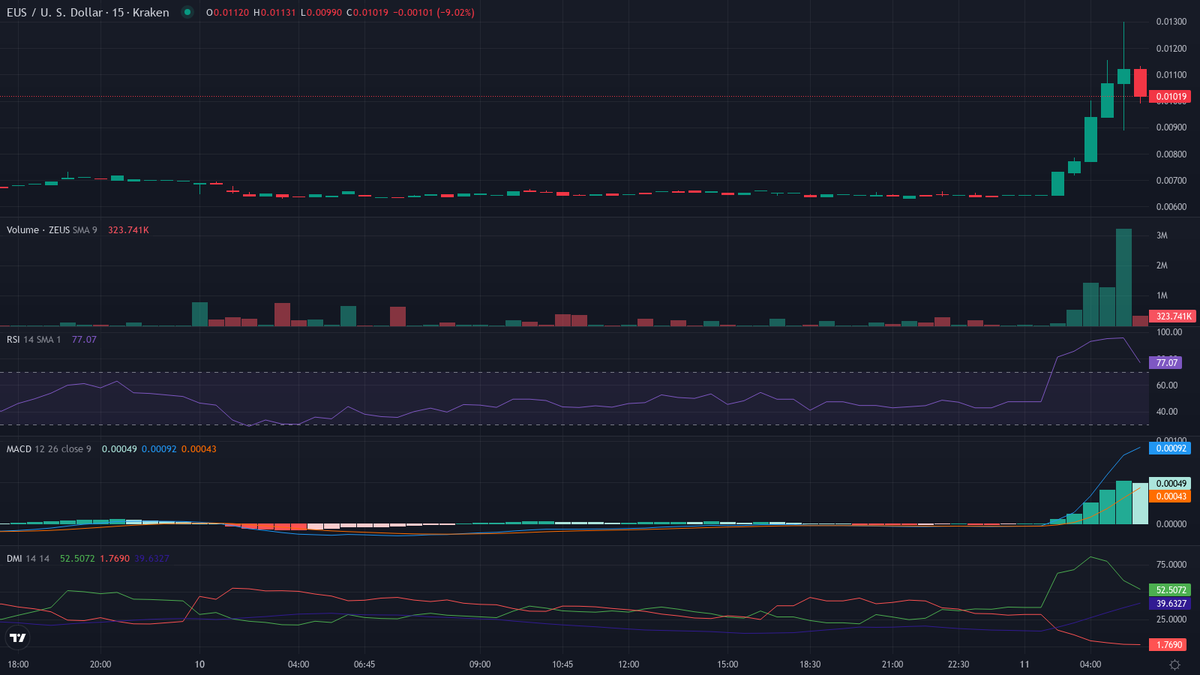This screenshot has height=675, width=1200.
Task: Click DMI ADX label 39.6327
Action: pyautogui.click(x=1170, y=604)
